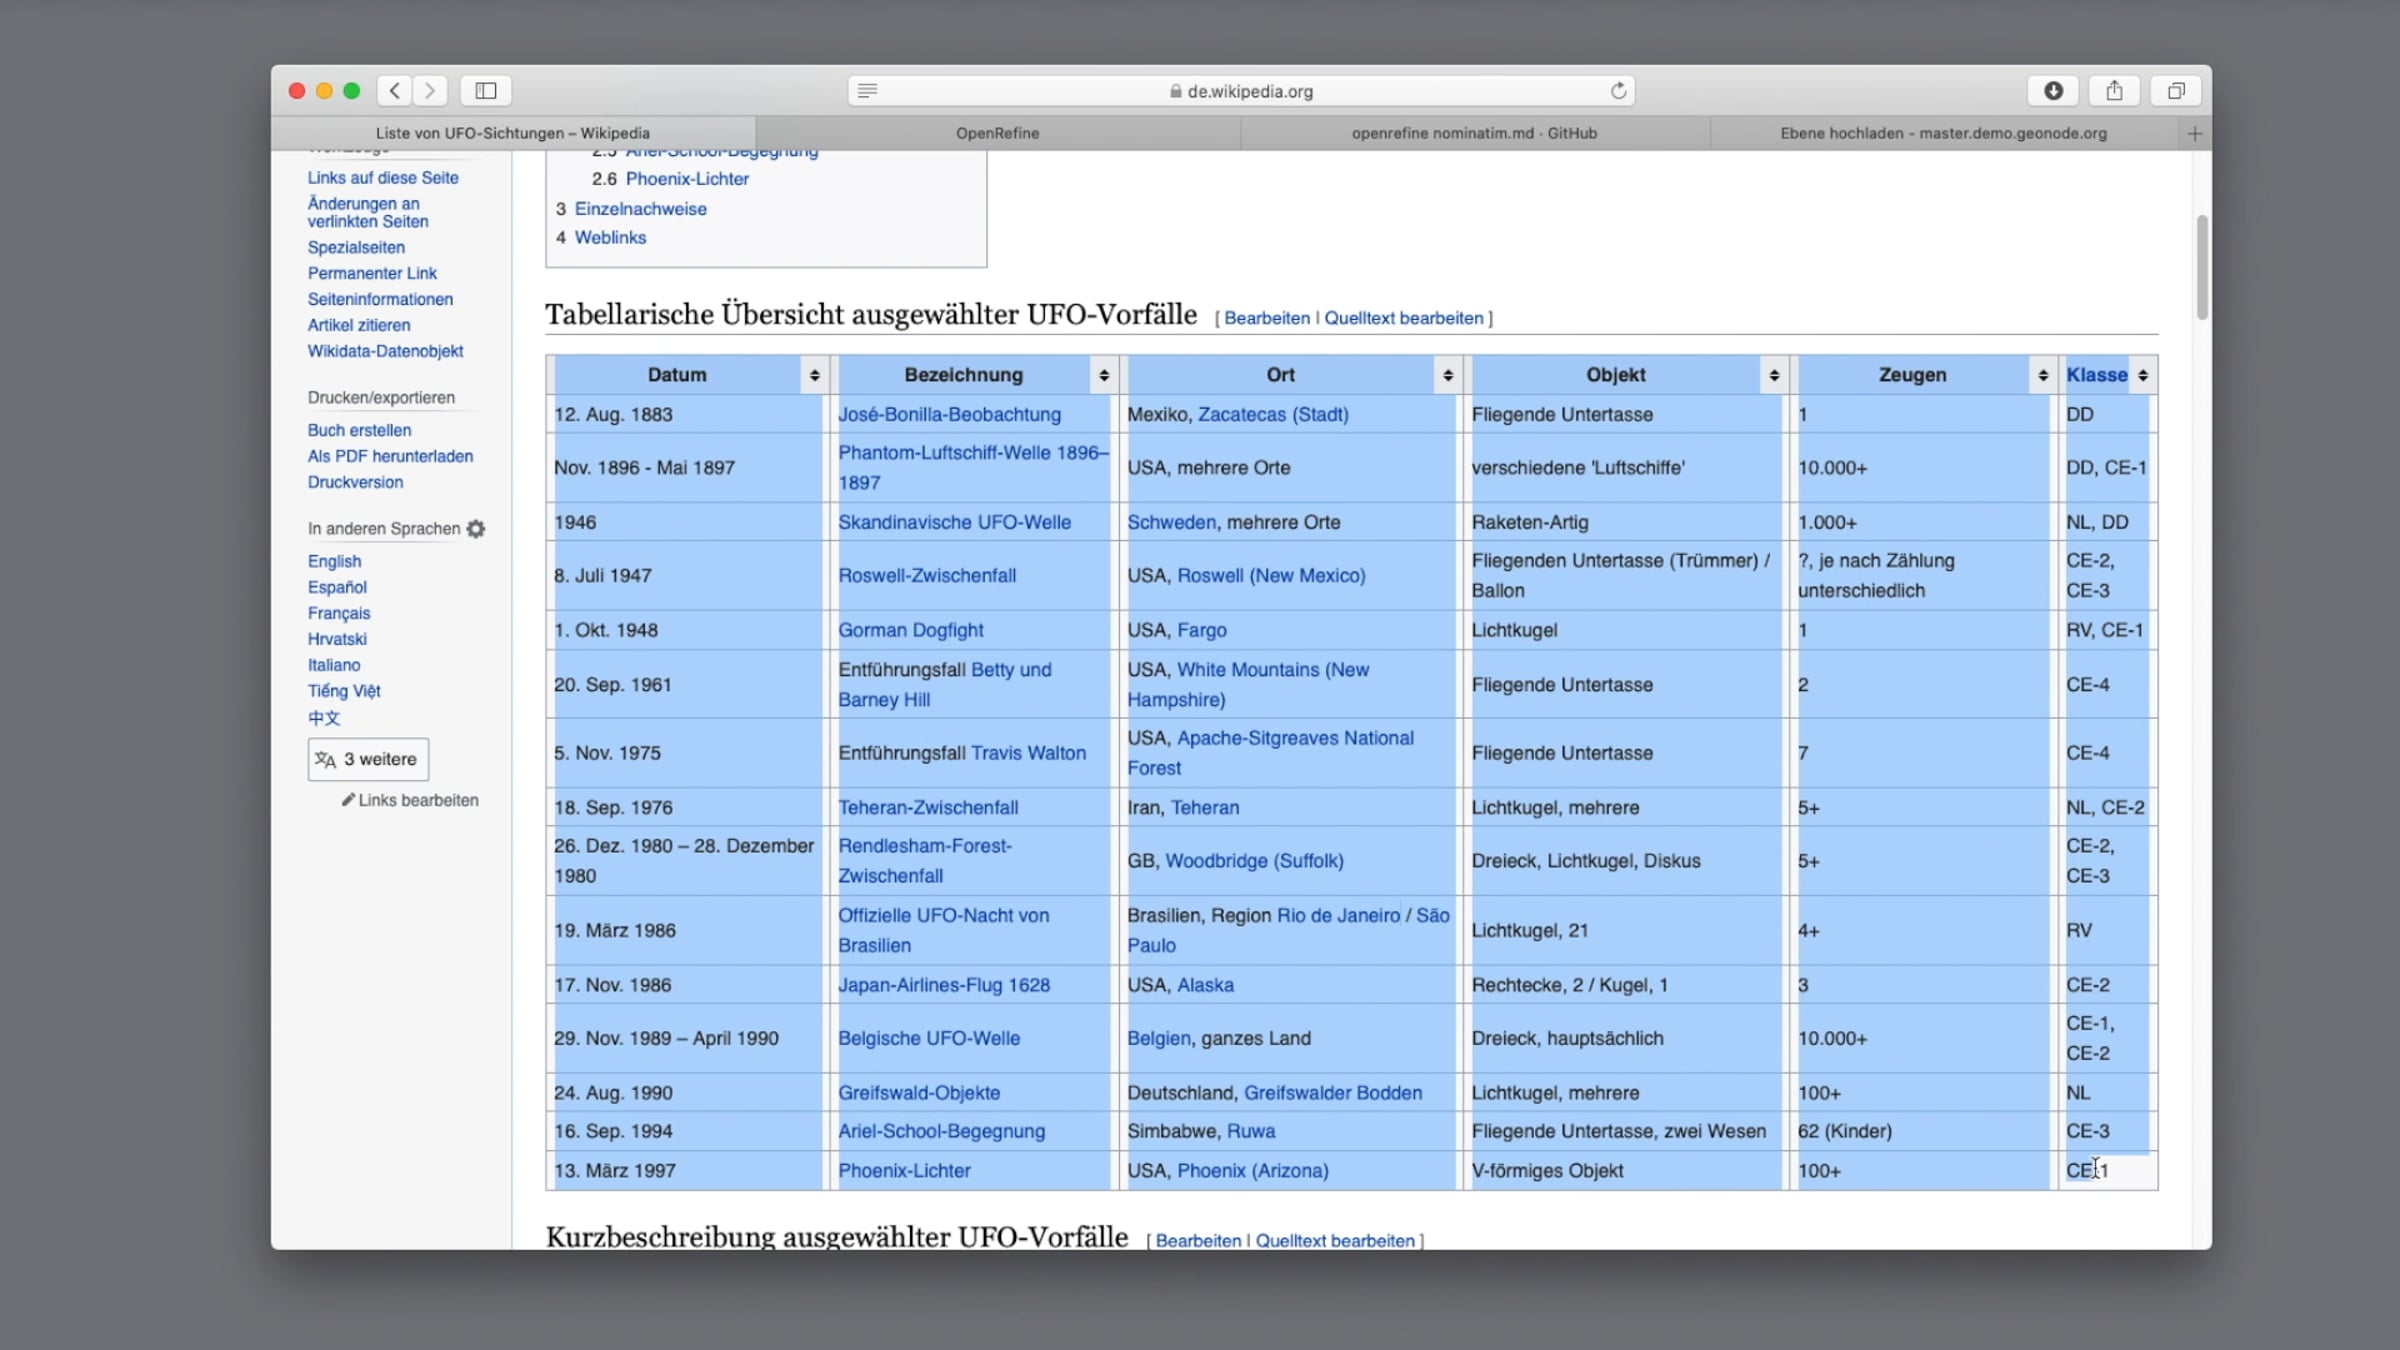The image size is (2400, 1350).
Task: Show downloads via download icon
Action: [x=2053, y=91]
